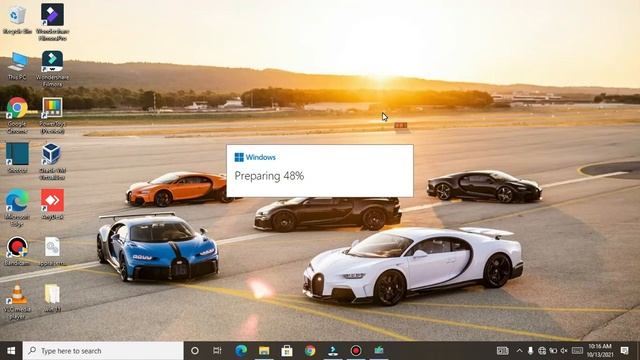Open the microphone tray icon
This screenshot has height=360, width=640.
(x=530, y=351)
